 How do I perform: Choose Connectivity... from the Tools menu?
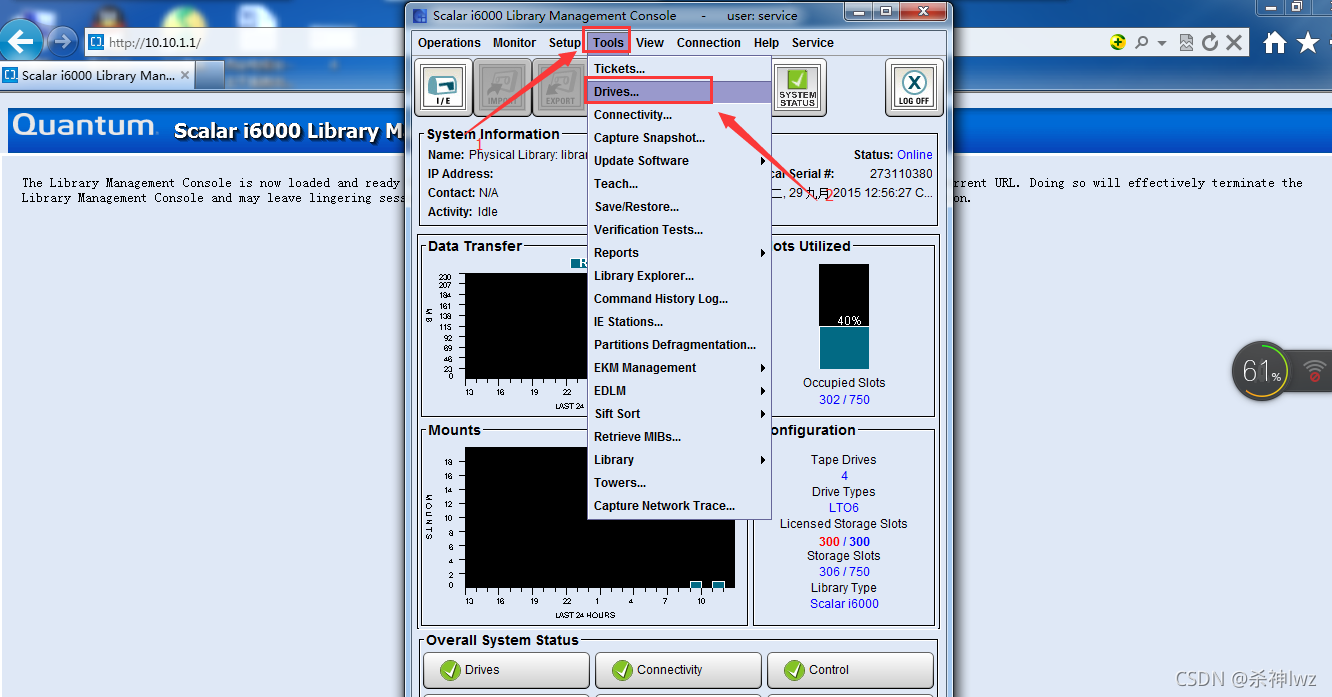[x=679, y=115]
